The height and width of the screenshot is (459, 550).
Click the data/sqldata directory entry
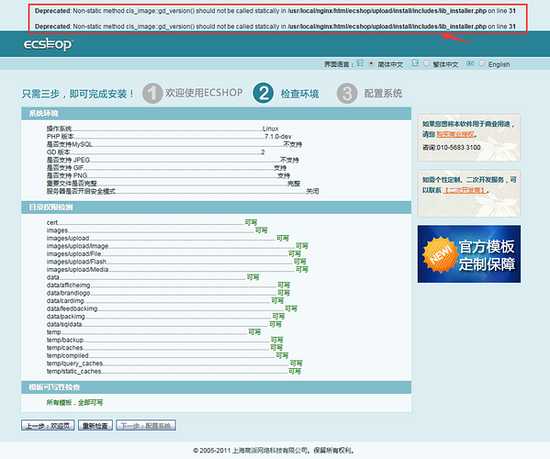coord(64,324)
